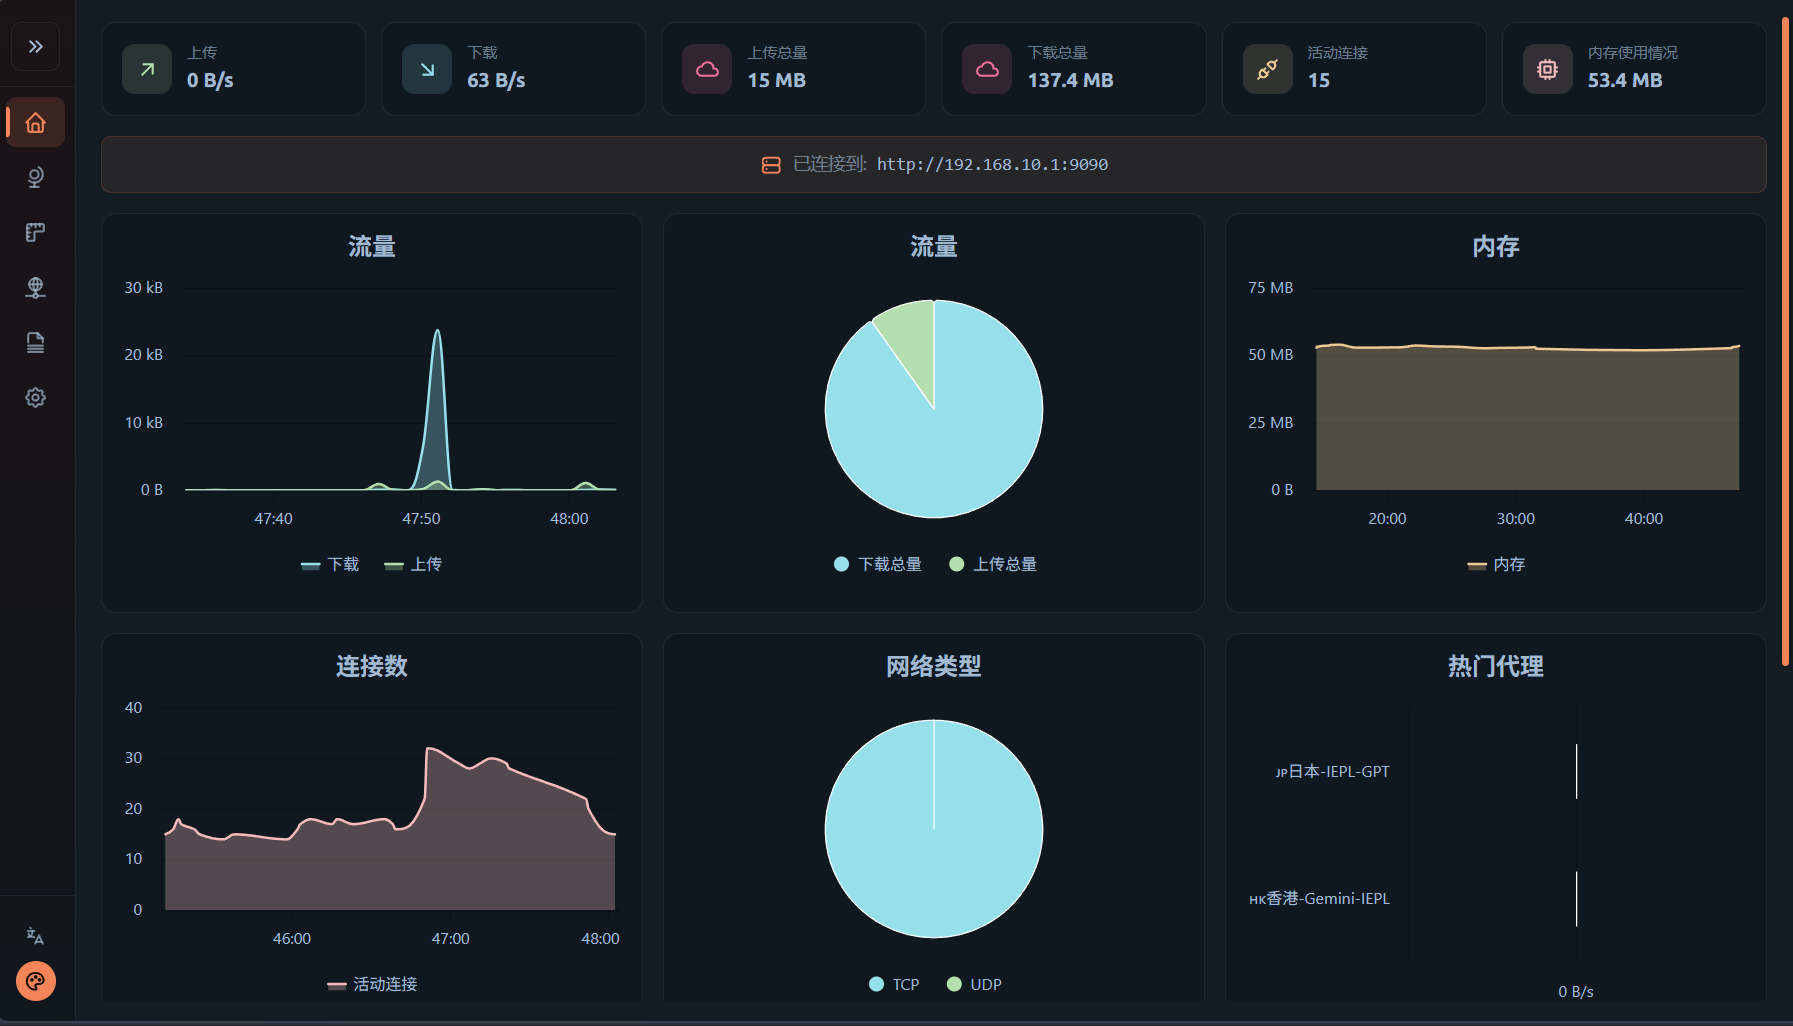1793x1026 pixels.
Task: Open the network globe-on-stand sidebar icon
Action: pyautogui.click(x=36, y=288)
